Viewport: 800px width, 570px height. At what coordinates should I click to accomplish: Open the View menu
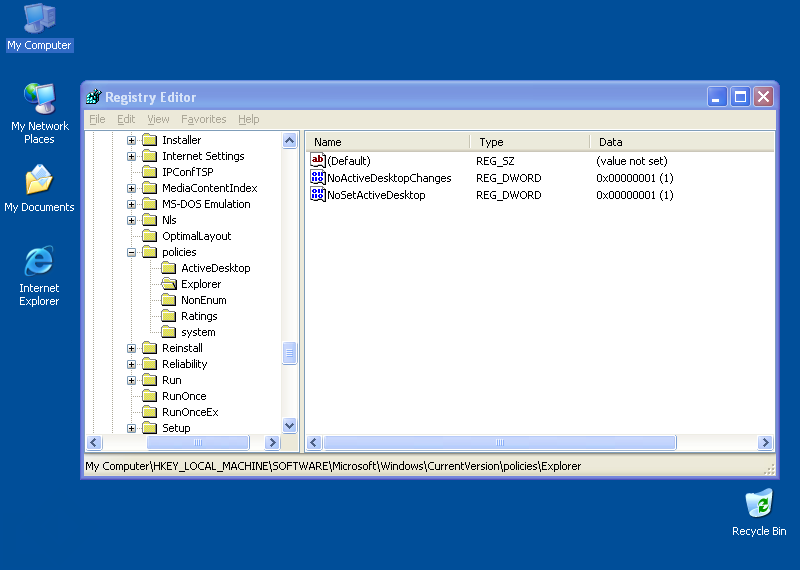pyautogui.click(x=158, y=119)
